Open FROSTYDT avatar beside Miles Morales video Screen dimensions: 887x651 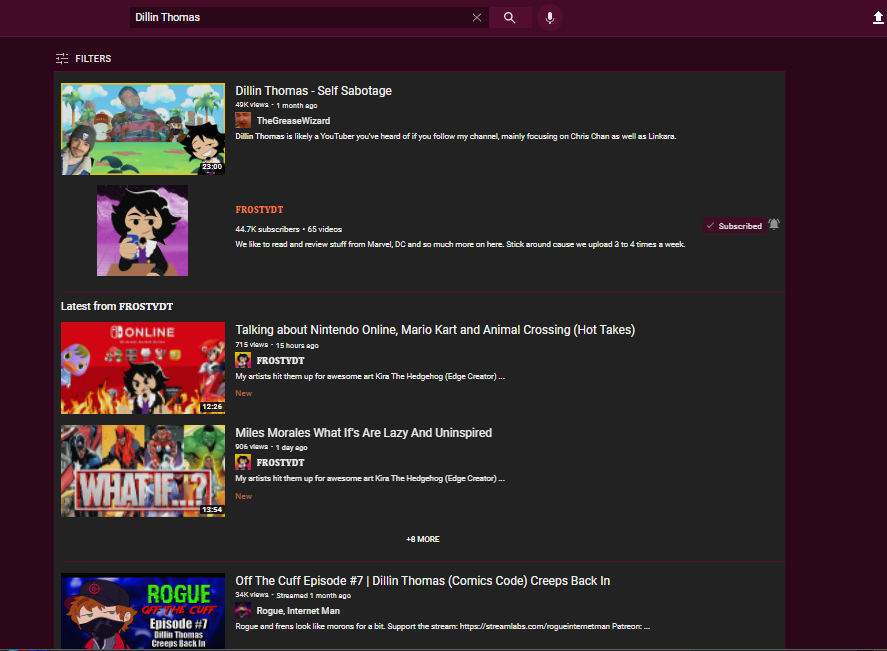click(243, 462)
